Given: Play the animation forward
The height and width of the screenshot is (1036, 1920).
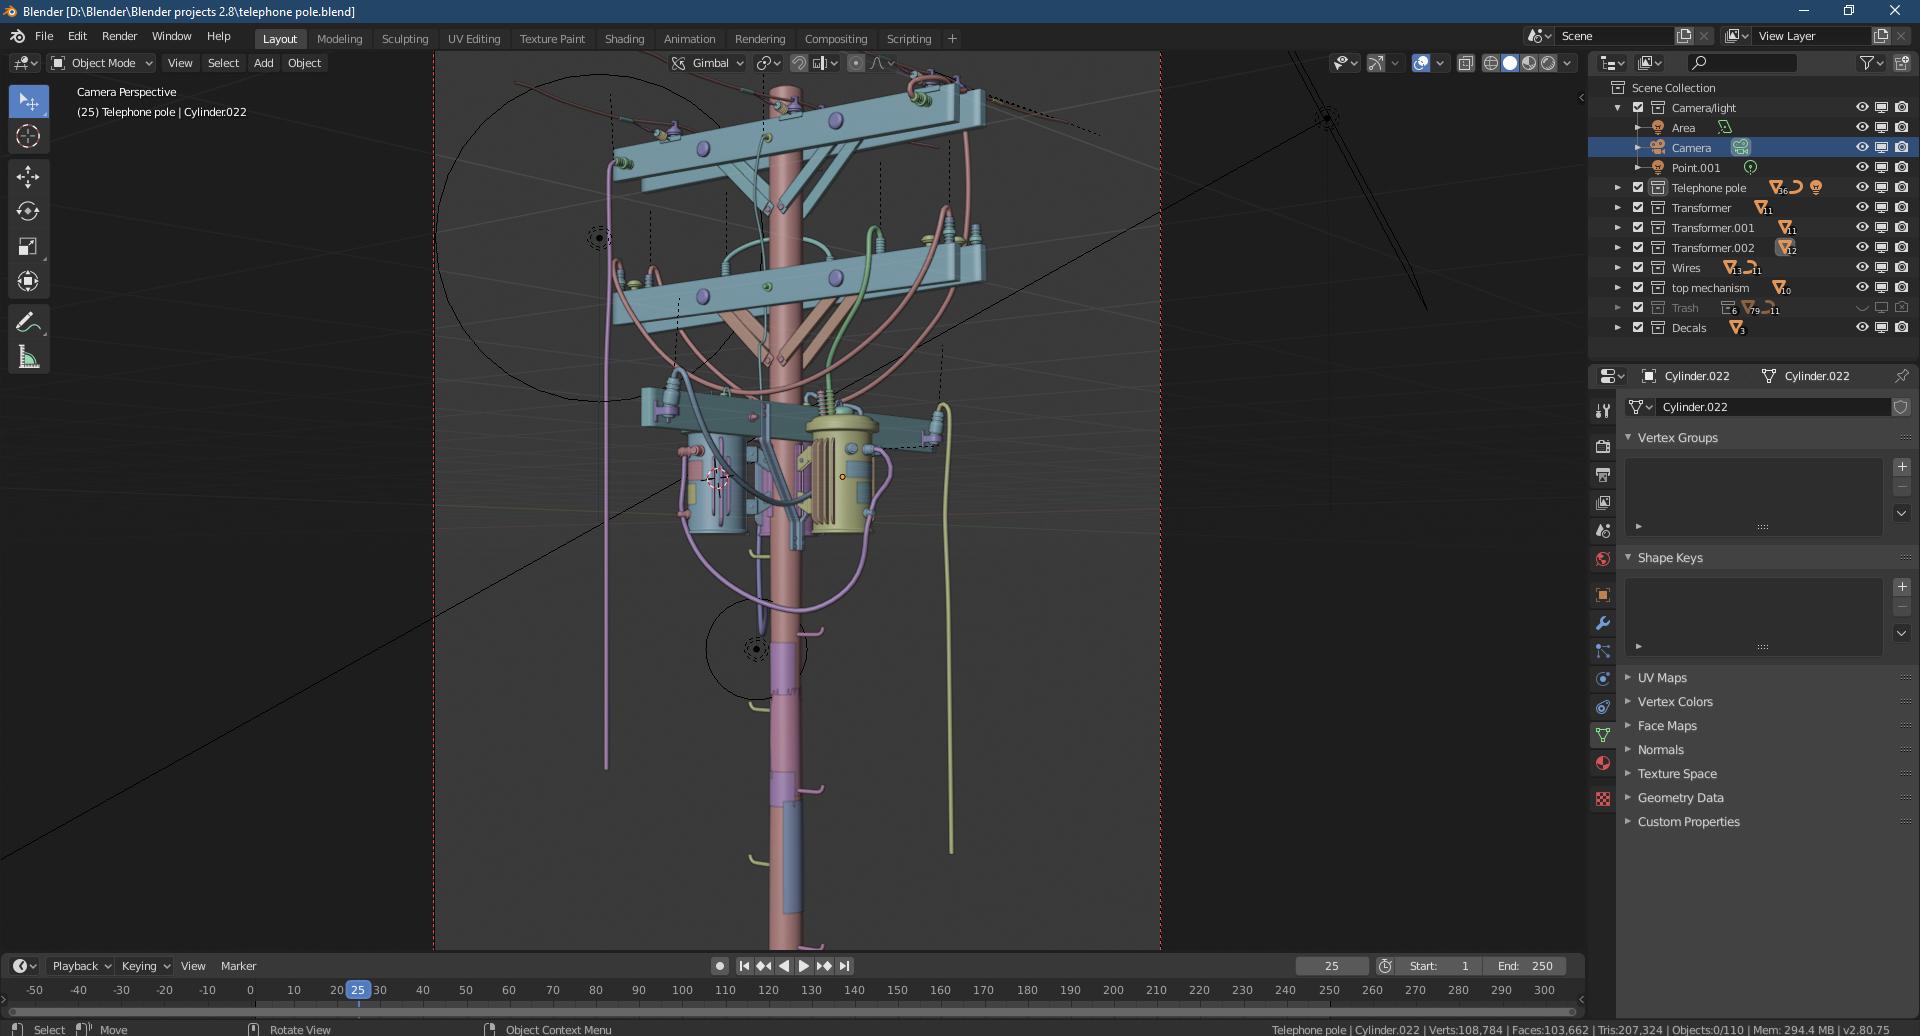Looking at the screenshot, I should [x=804, y=966].
